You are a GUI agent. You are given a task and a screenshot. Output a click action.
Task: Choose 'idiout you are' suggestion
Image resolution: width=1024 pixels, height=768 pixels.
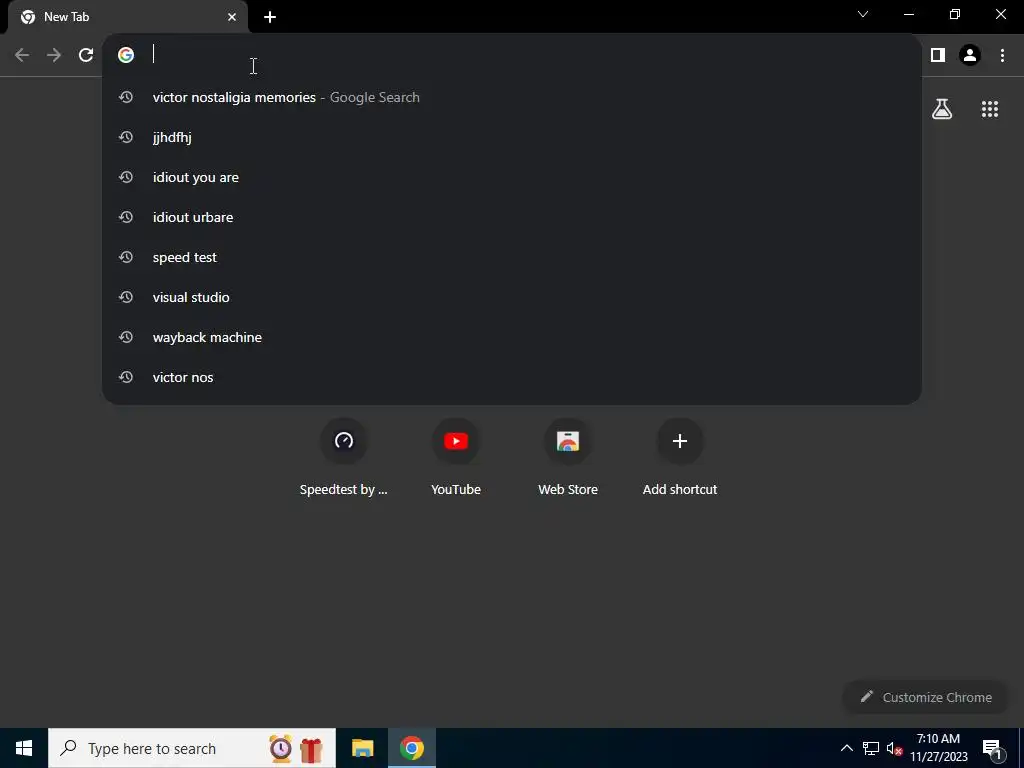point(512,177)
